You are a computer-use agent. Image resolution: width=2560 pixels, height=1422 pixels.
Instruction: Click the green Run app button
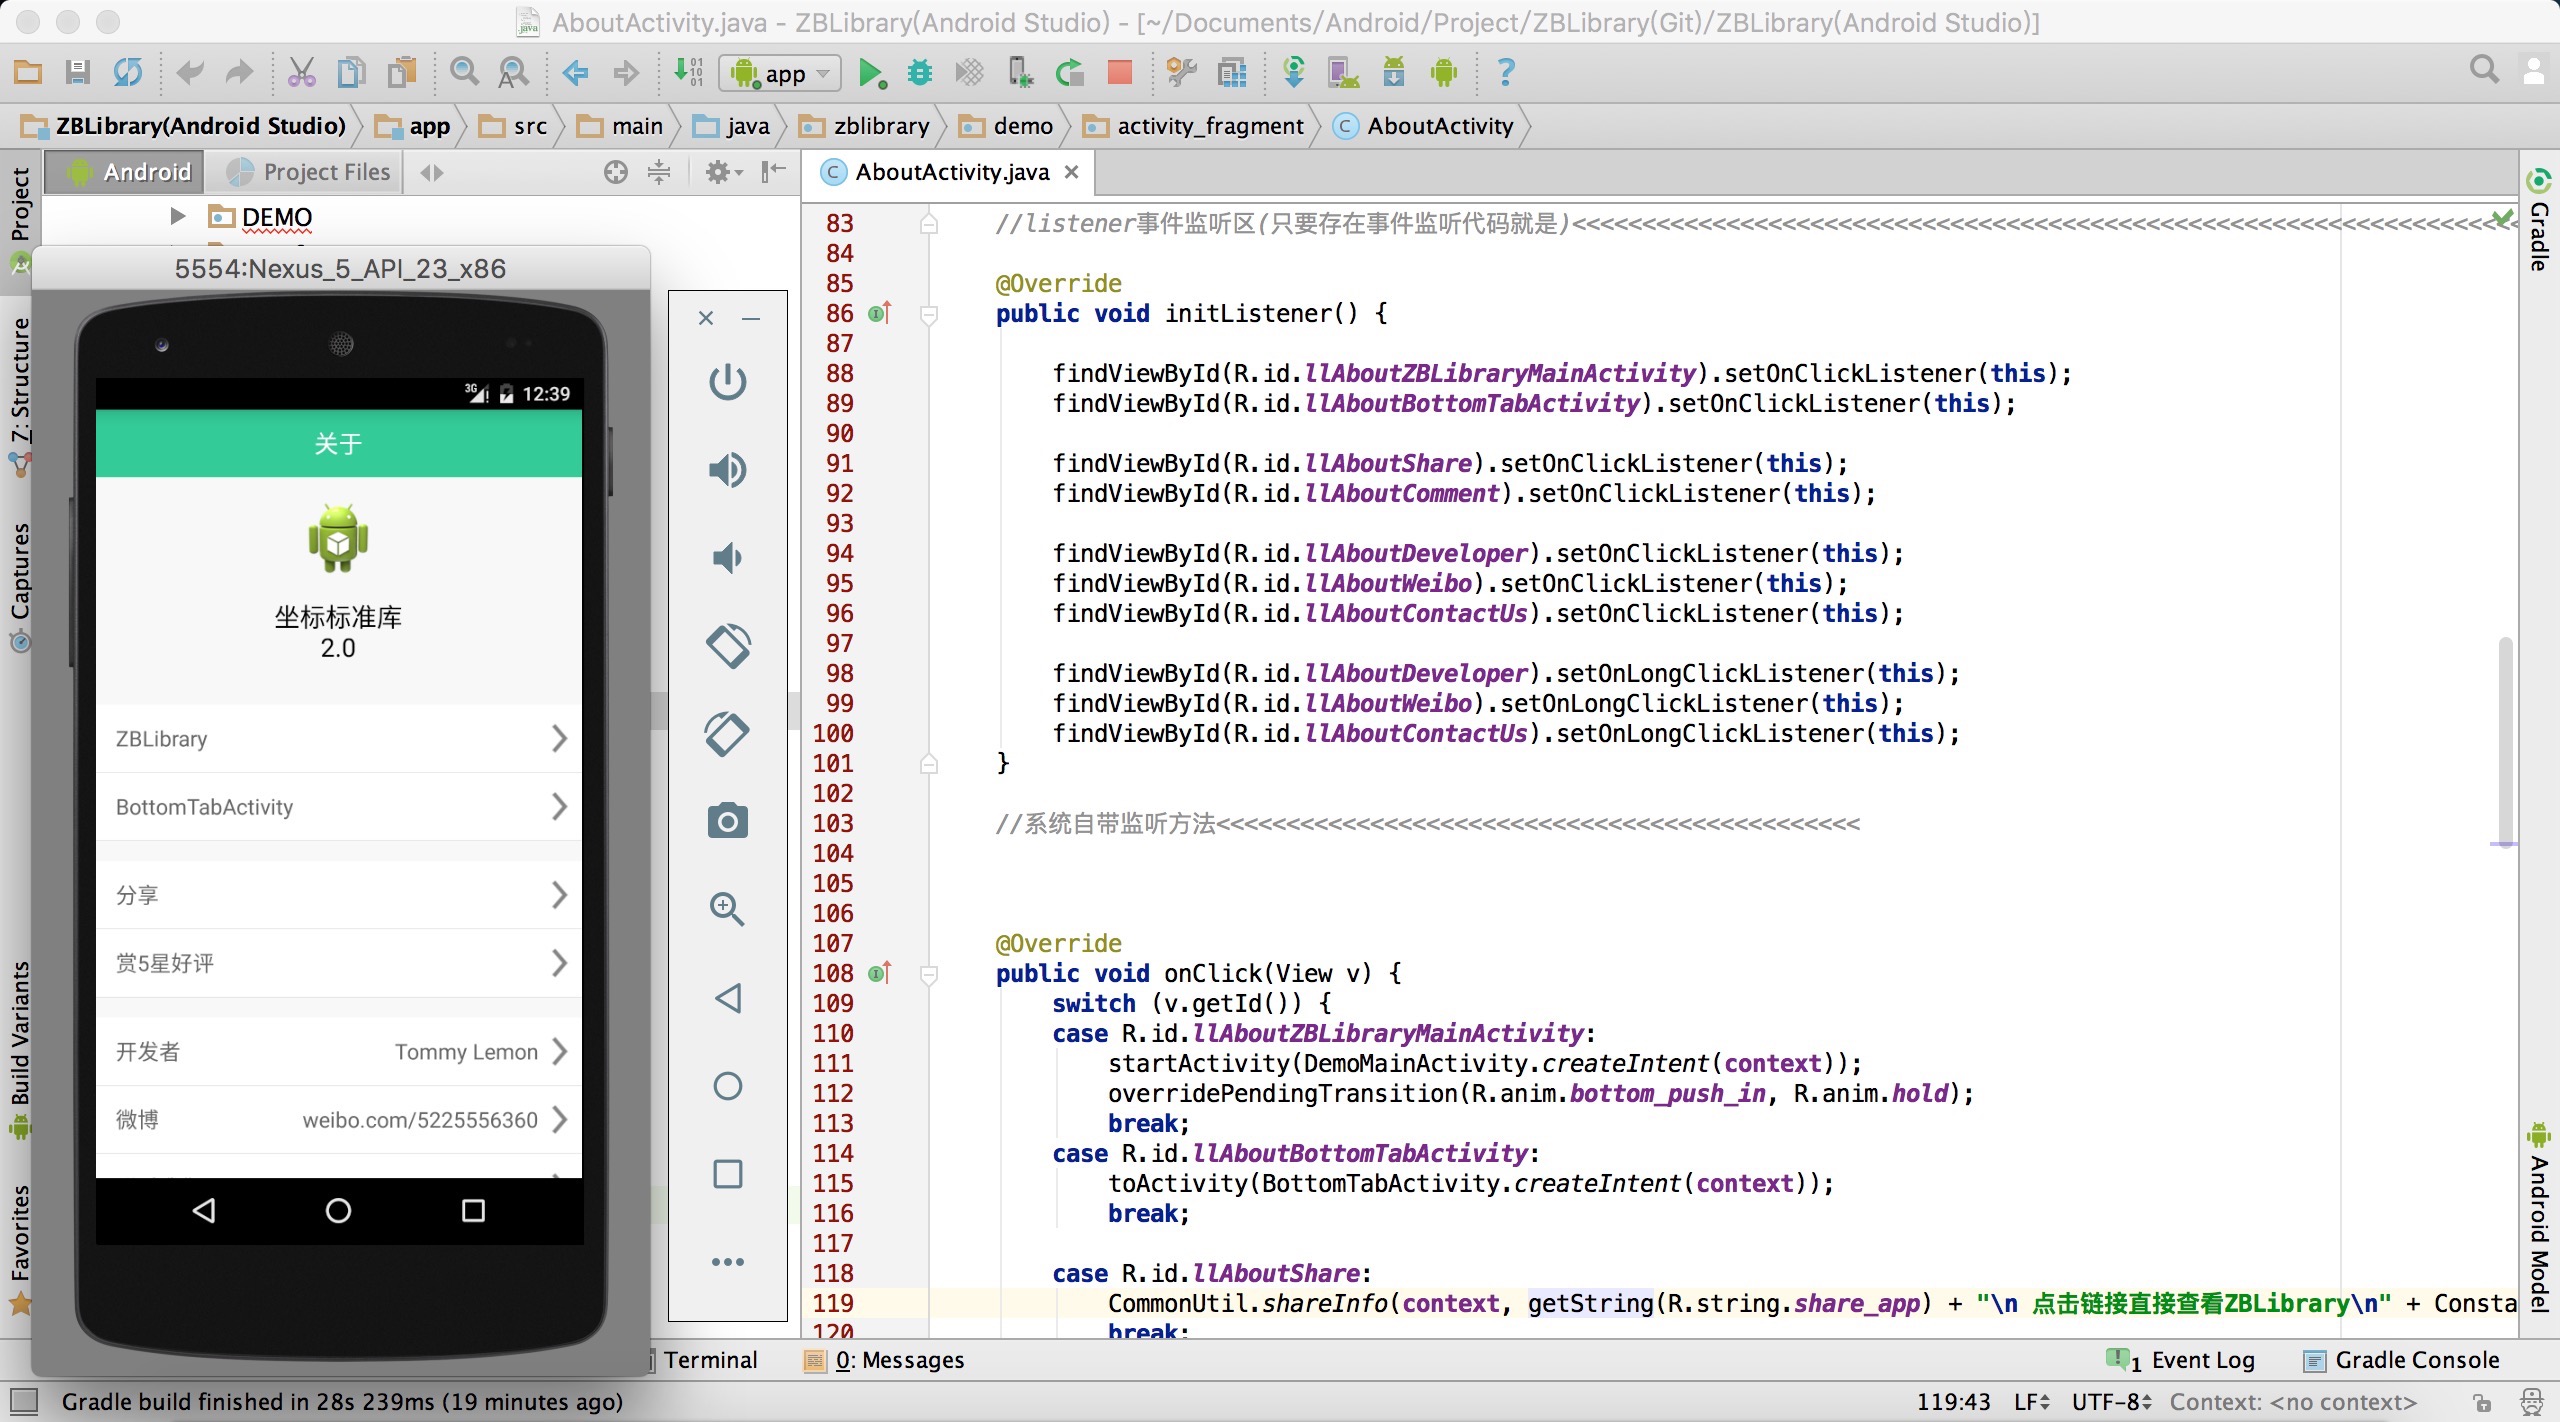point(870,73)
